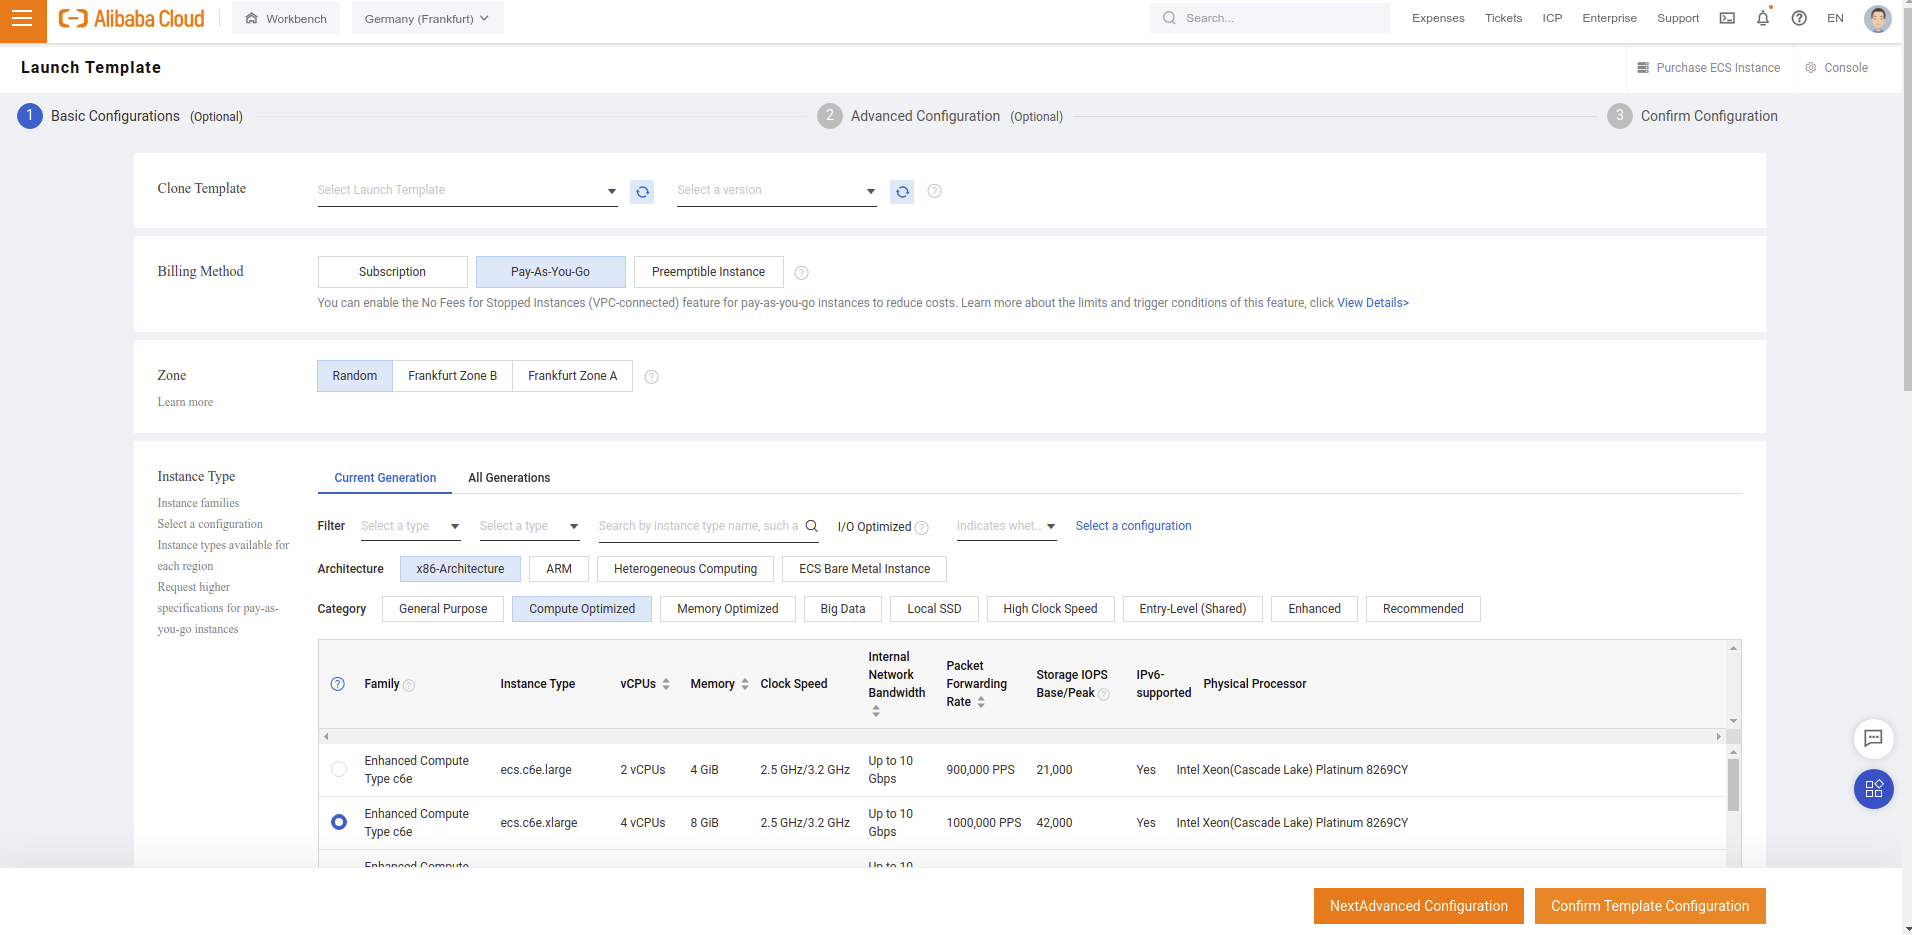Open the help question mark in top bar
Screen dimensions: 1912x935
[1799, 18]
